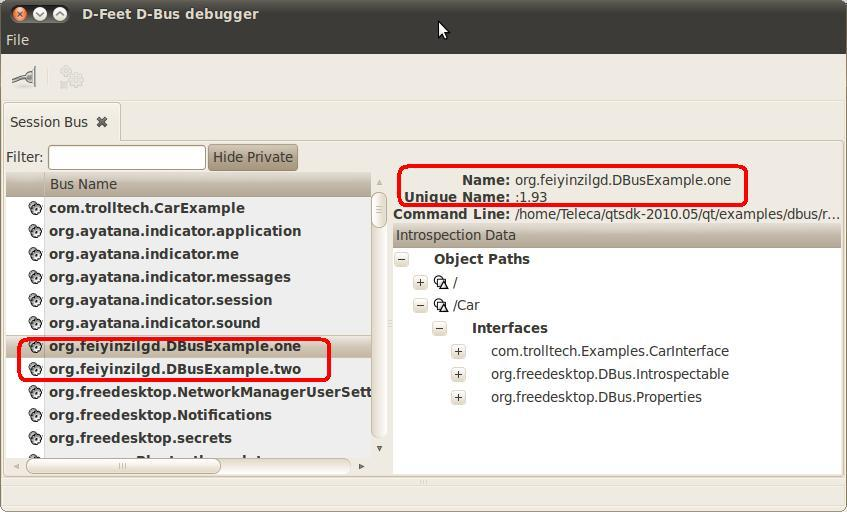Focus the Filter text field

coord(127,157)
